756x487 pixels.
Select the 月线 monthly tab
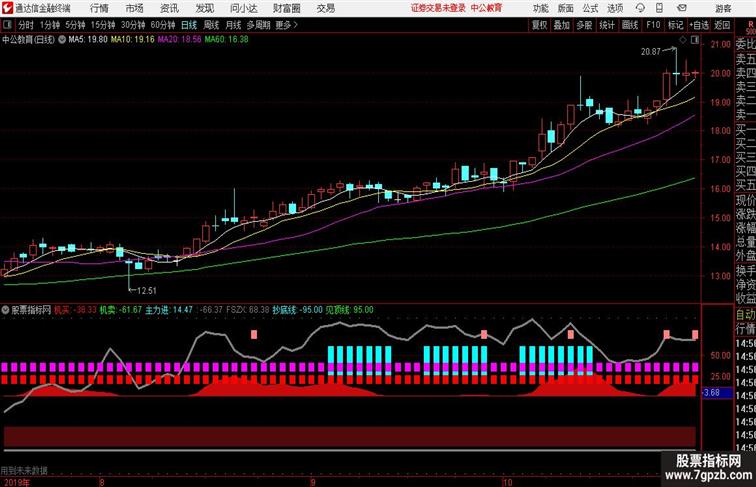click(233, 25)
